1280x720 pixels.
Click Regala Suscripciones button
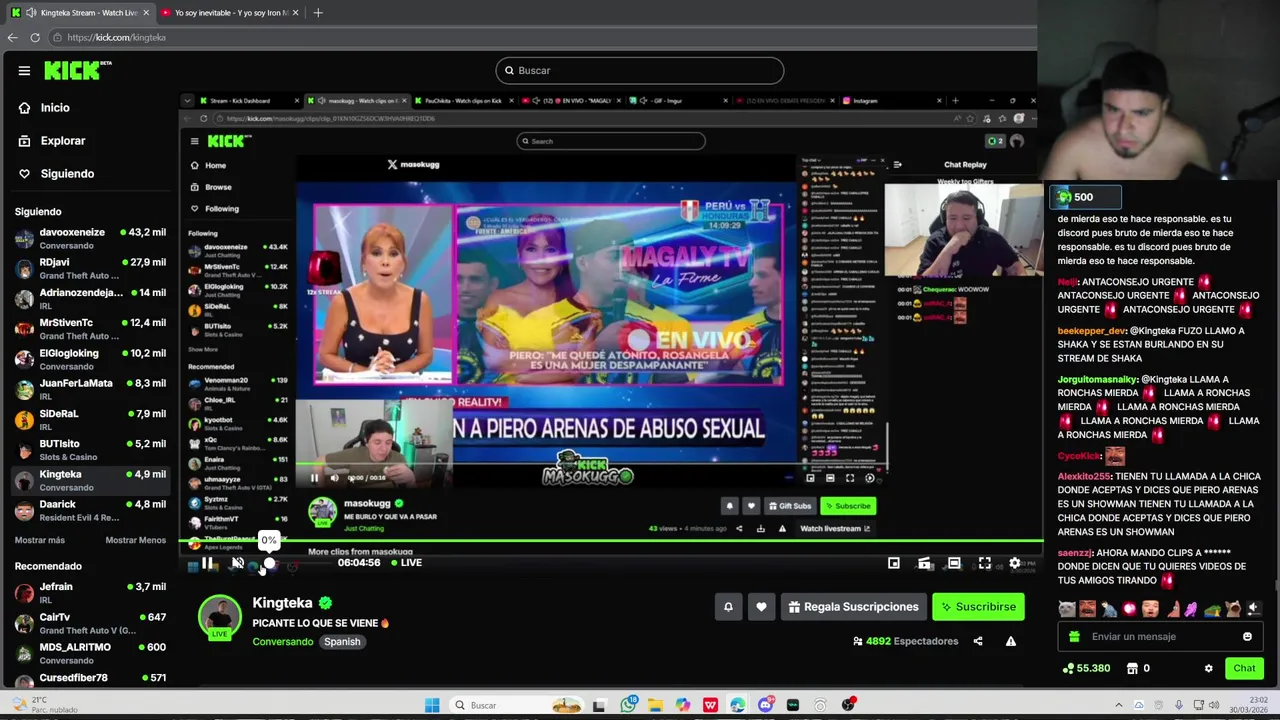853,607
